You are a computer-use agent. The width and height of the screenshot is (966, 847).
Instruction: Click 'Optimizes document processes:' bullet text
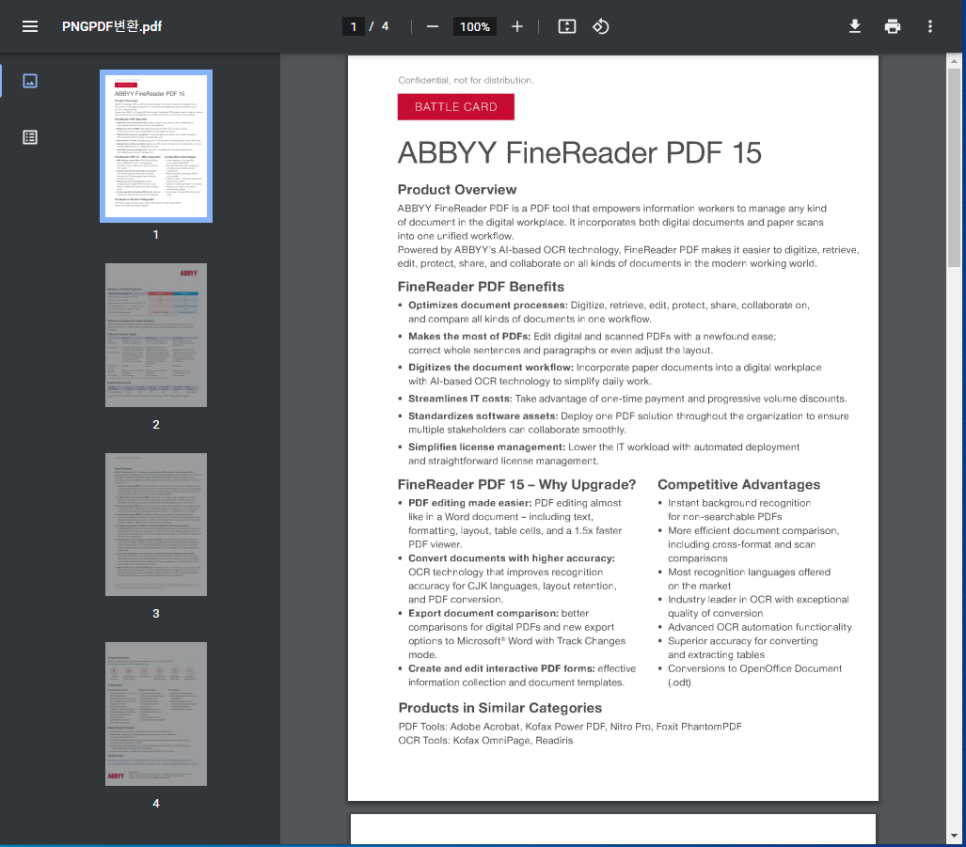487,305
